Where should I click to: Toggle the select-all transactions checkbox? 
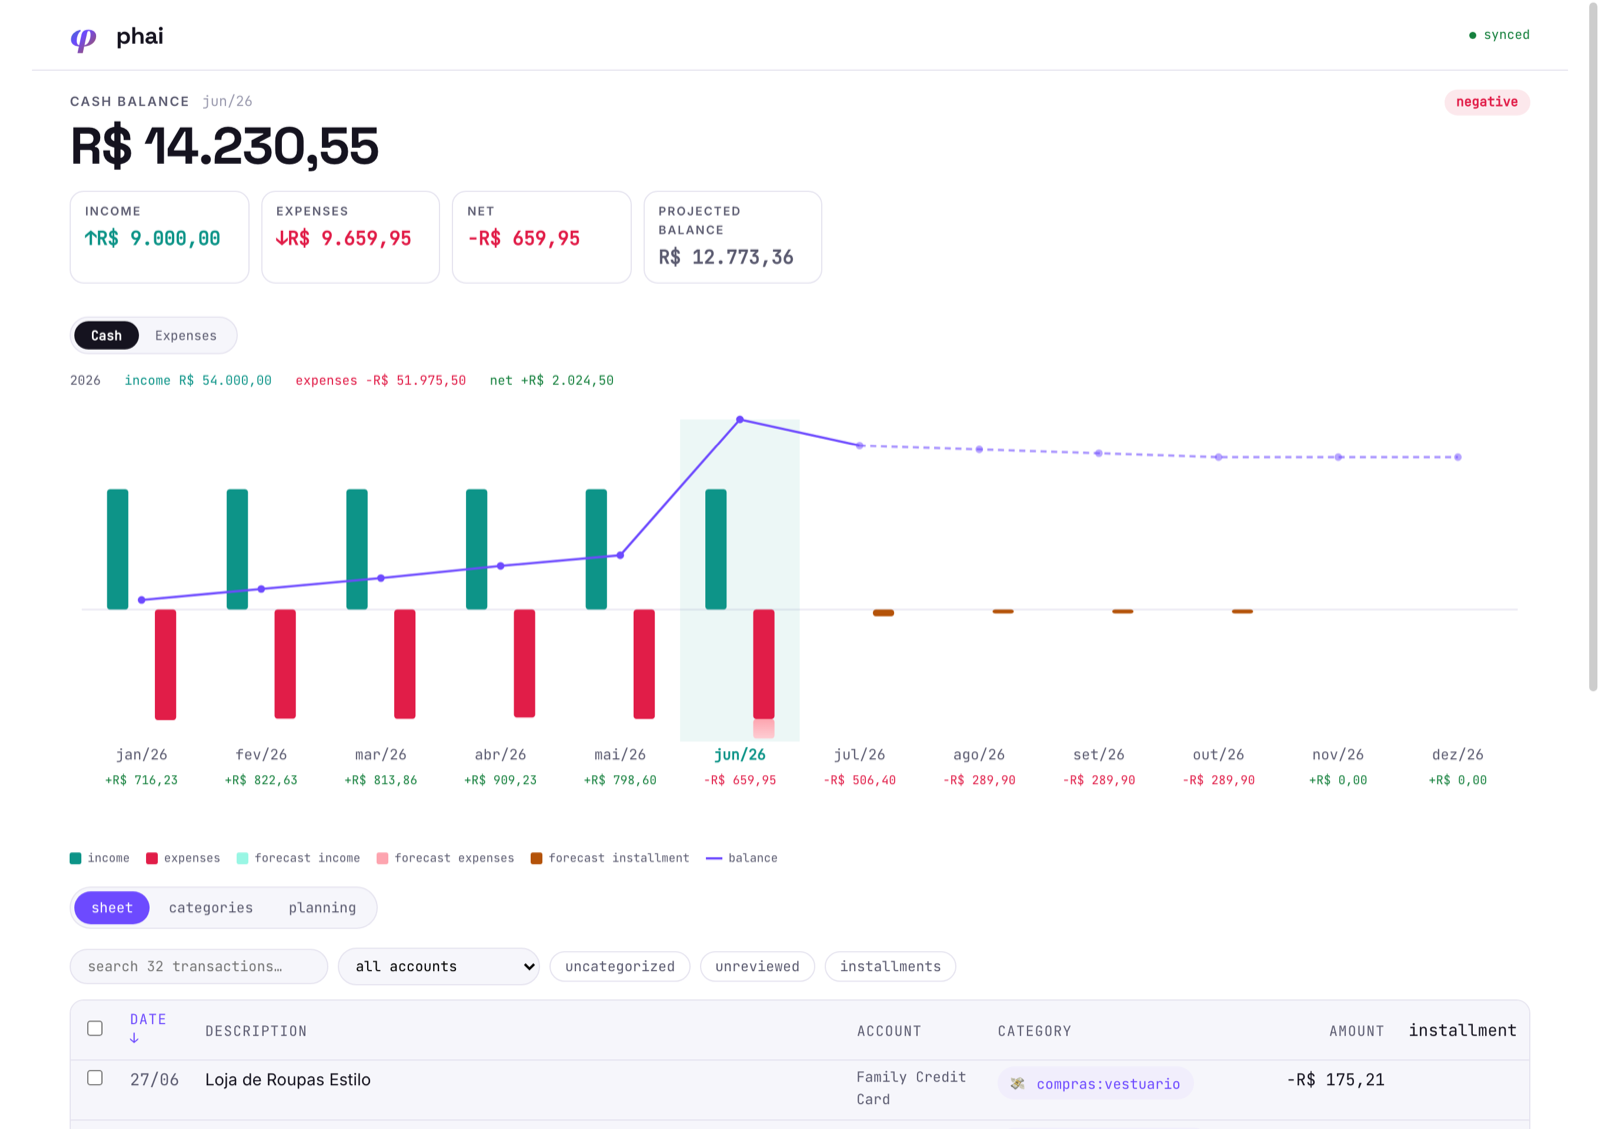tap(95, 1028)
